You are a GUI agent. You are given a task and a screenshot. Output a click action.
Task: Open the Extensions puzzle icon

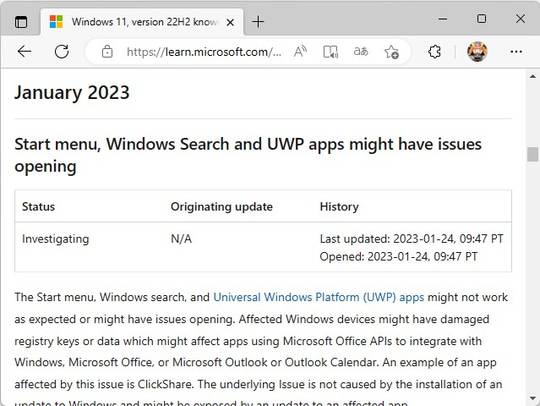tap(434, 52)
